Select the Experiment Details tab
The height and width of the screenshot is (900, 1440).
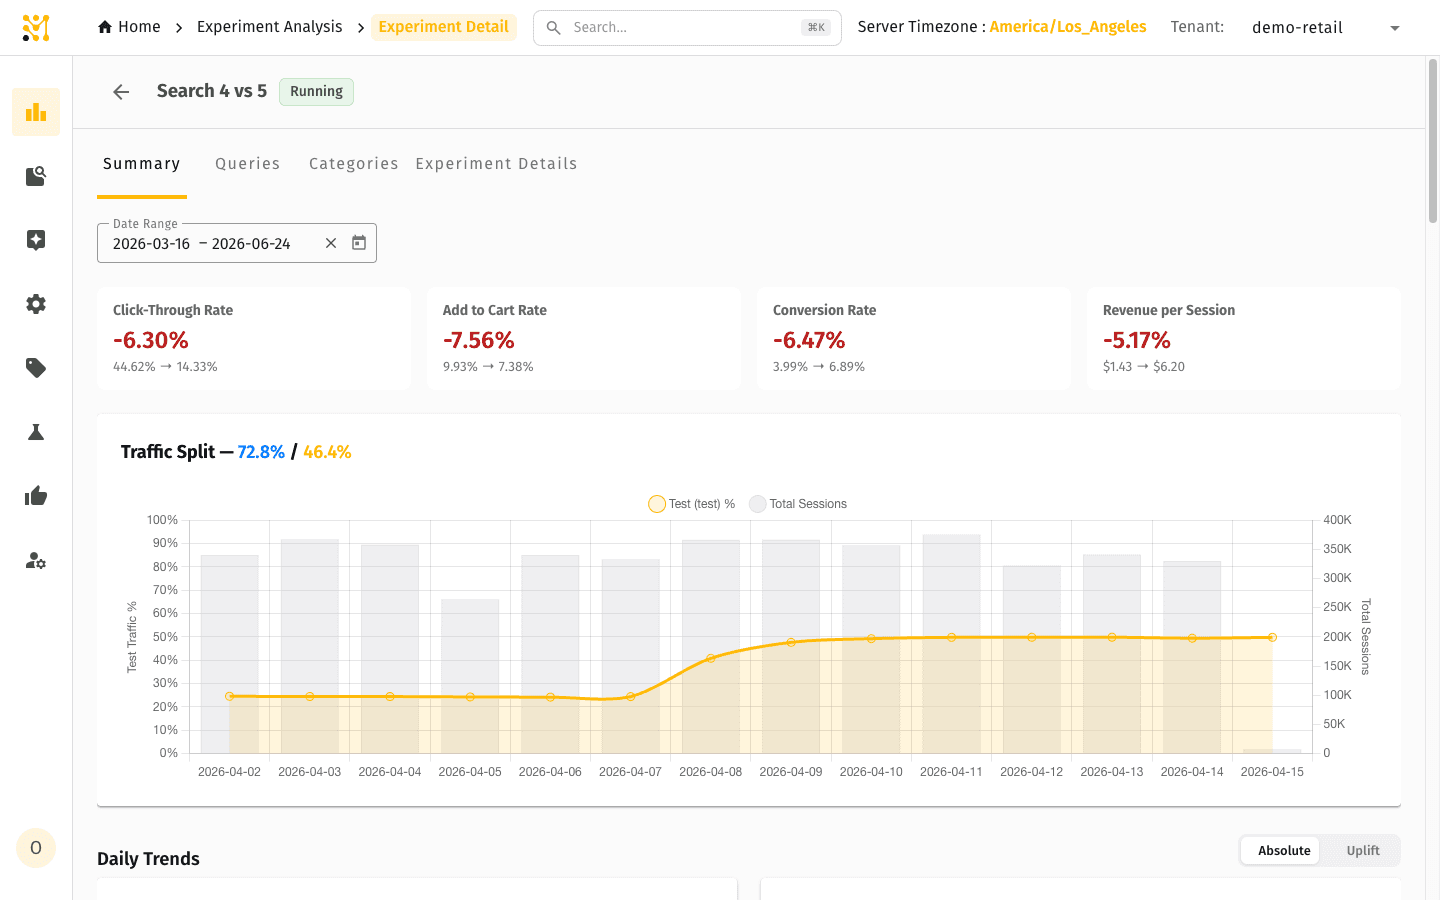point(496,164)
